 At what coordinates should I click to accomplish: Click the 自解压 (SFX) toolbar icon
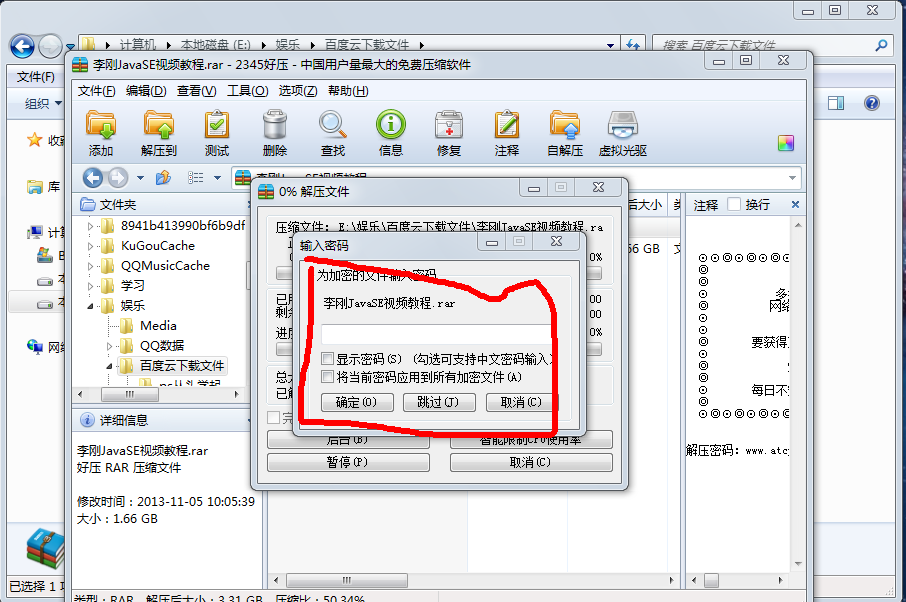pyautogui.click(x=565, y=133)
